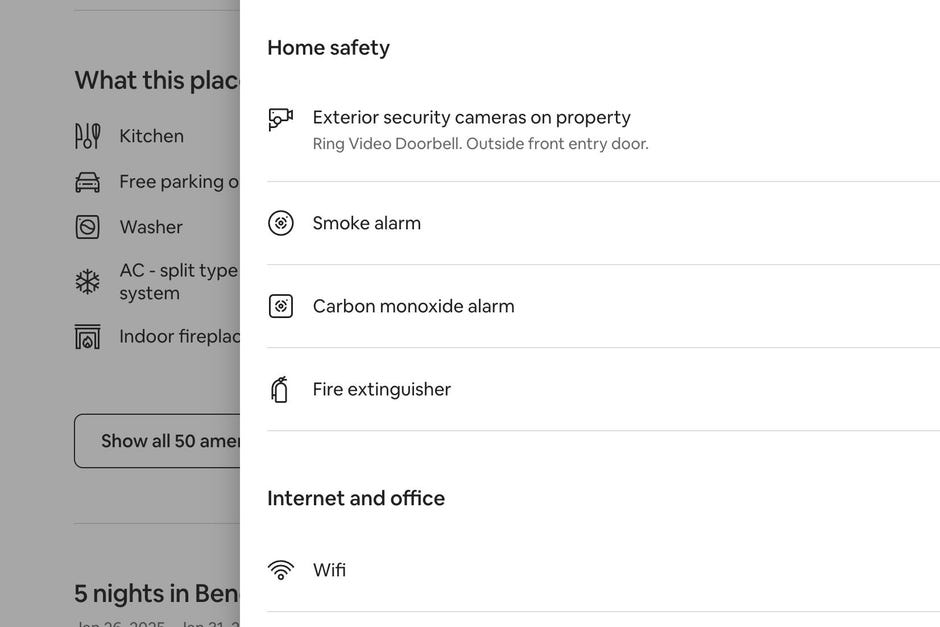Select the Carbon monoxide alarm entry

tap(603, 306)
